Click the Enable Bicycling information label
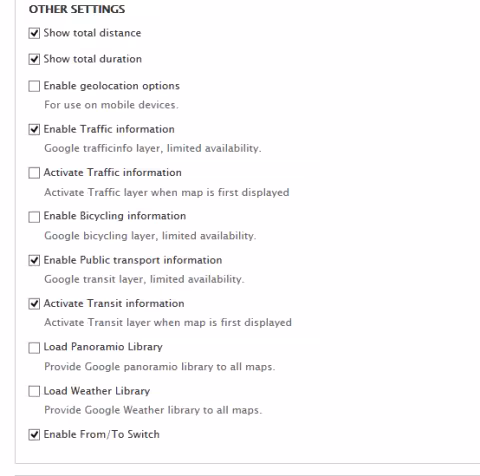 pos(115,216)
